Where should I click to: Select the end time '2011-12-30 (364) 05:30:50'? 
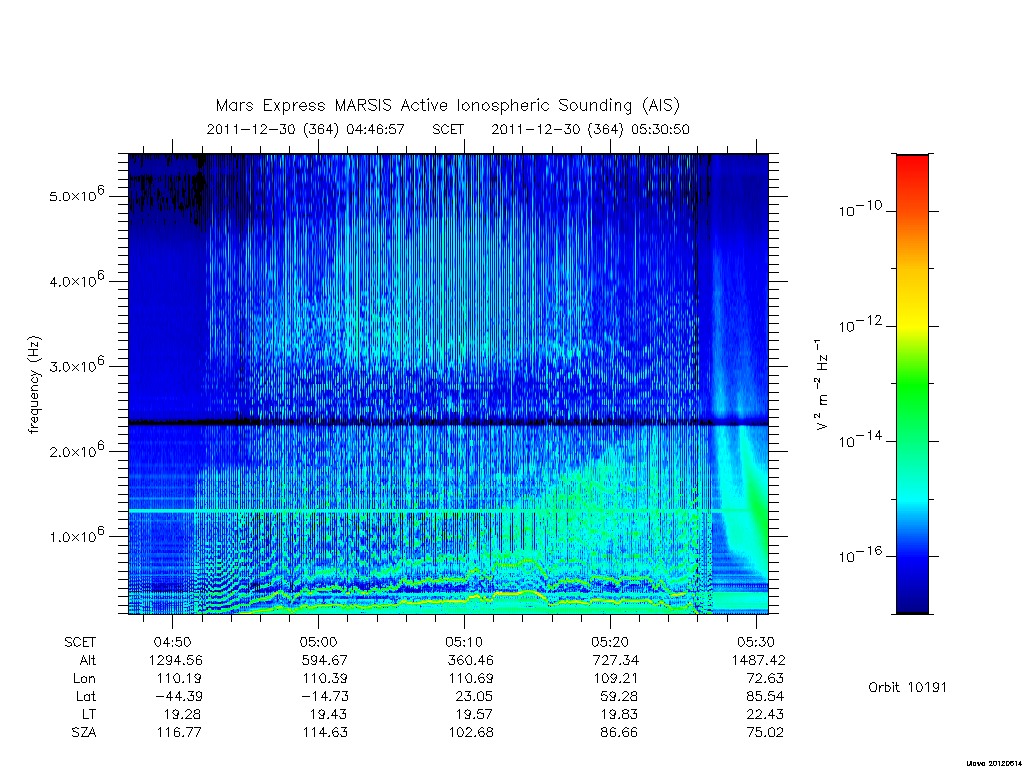click(590, 129)
